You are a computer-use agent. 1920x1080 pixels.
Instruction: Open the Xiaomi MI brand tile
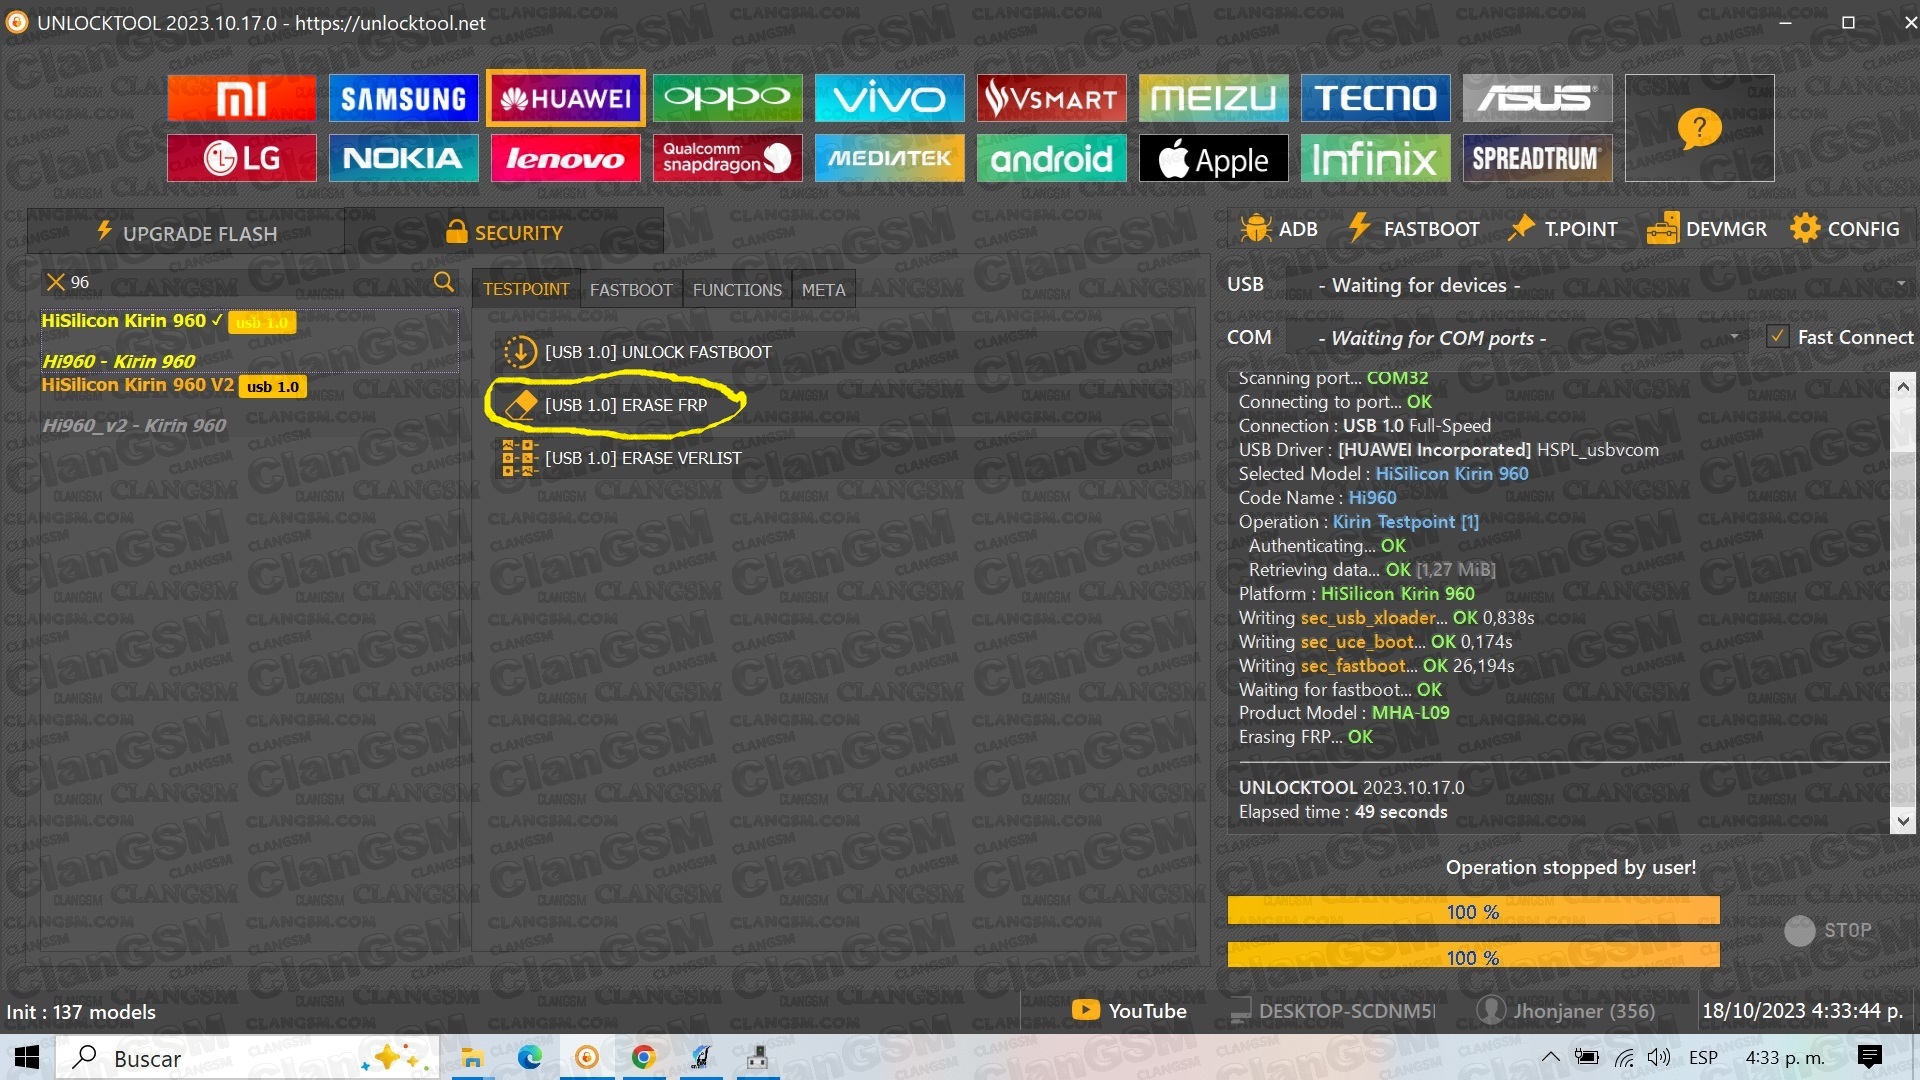tap(241, 98)
